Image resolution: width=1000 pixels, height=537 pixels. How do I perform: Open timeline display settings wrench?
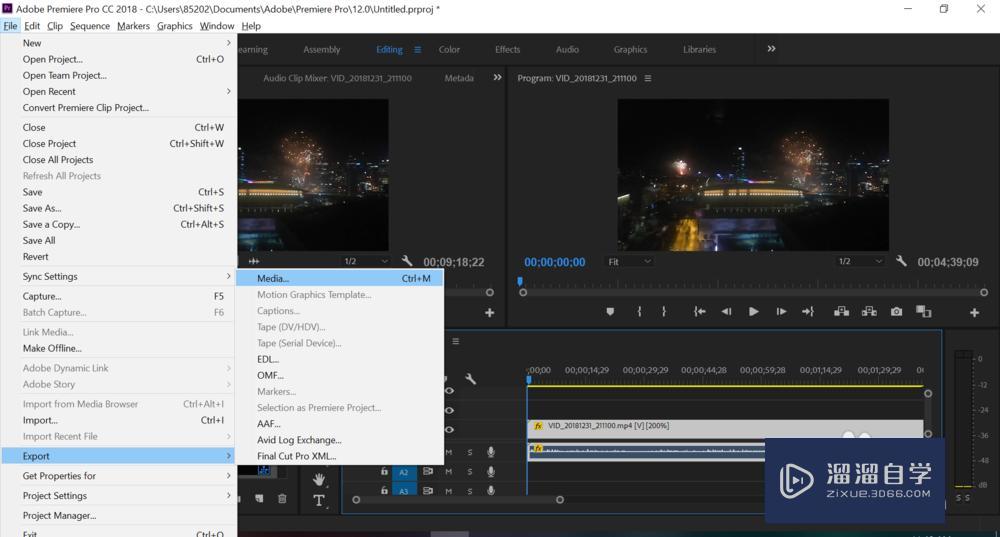coord(471,379)
